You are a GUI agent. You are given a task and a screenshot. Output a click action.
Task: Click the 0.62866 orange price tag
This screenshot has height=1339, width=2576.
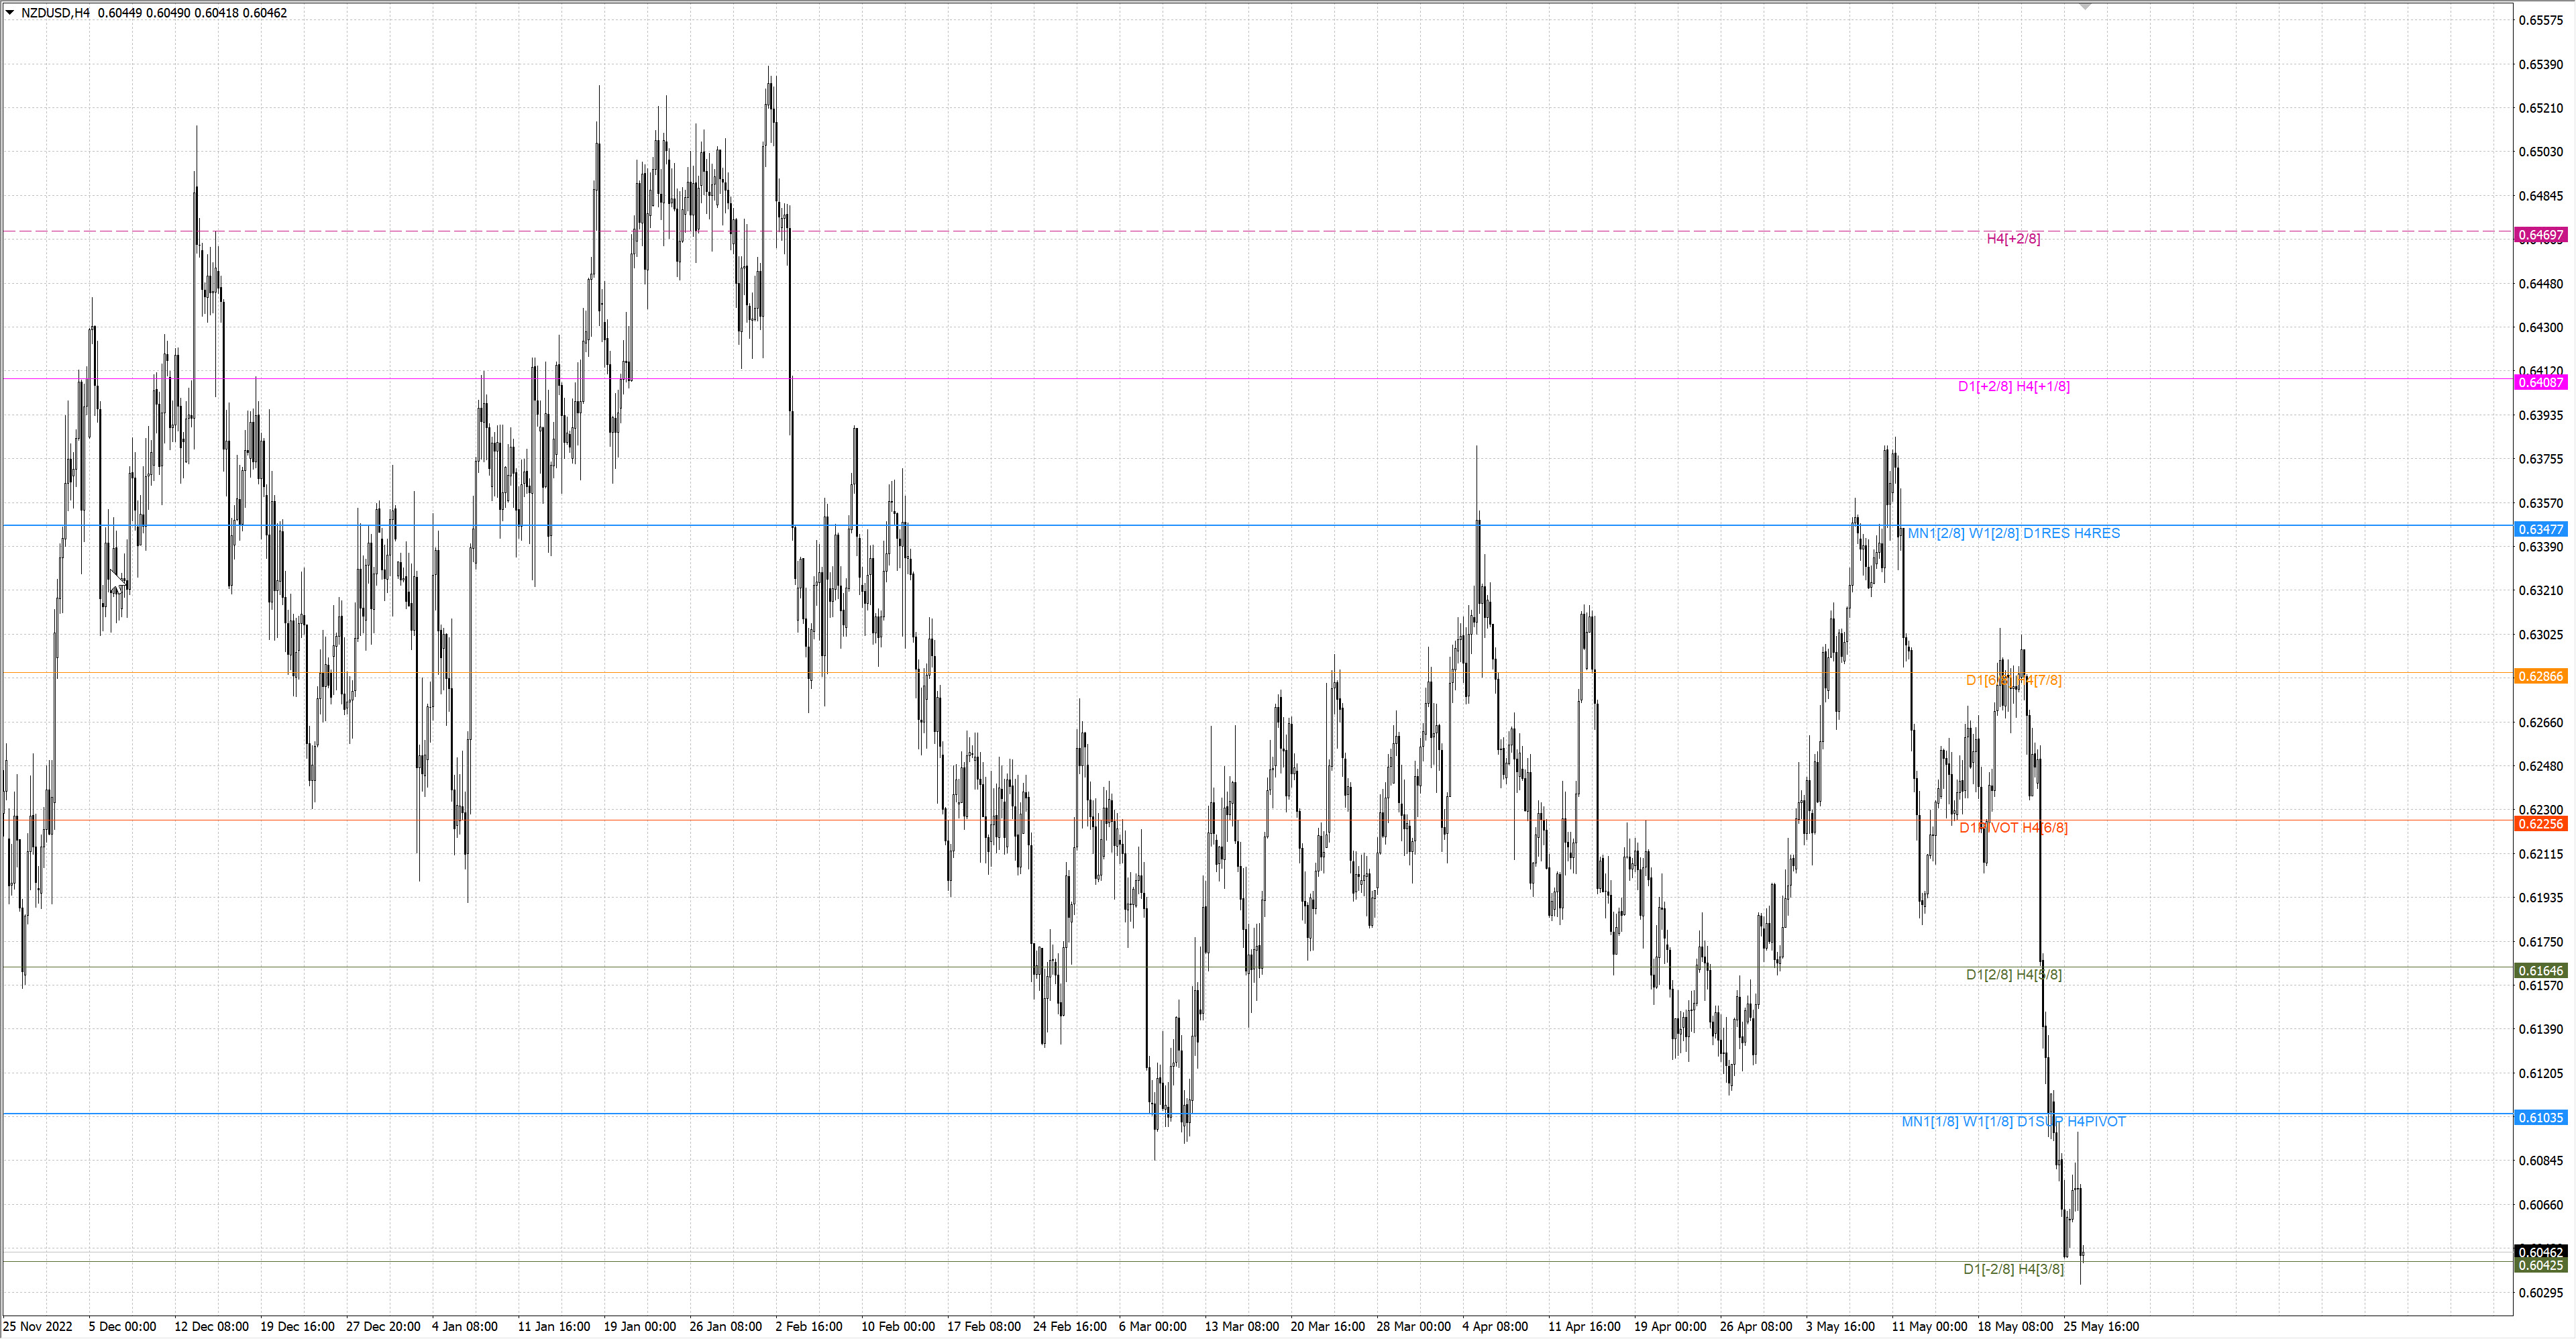tap(2540, 677)
